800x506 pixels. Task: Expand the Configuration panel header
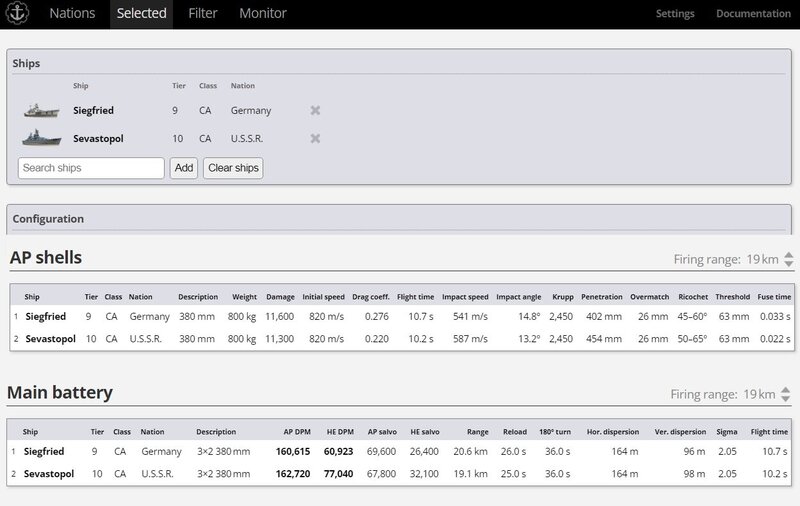399,219
